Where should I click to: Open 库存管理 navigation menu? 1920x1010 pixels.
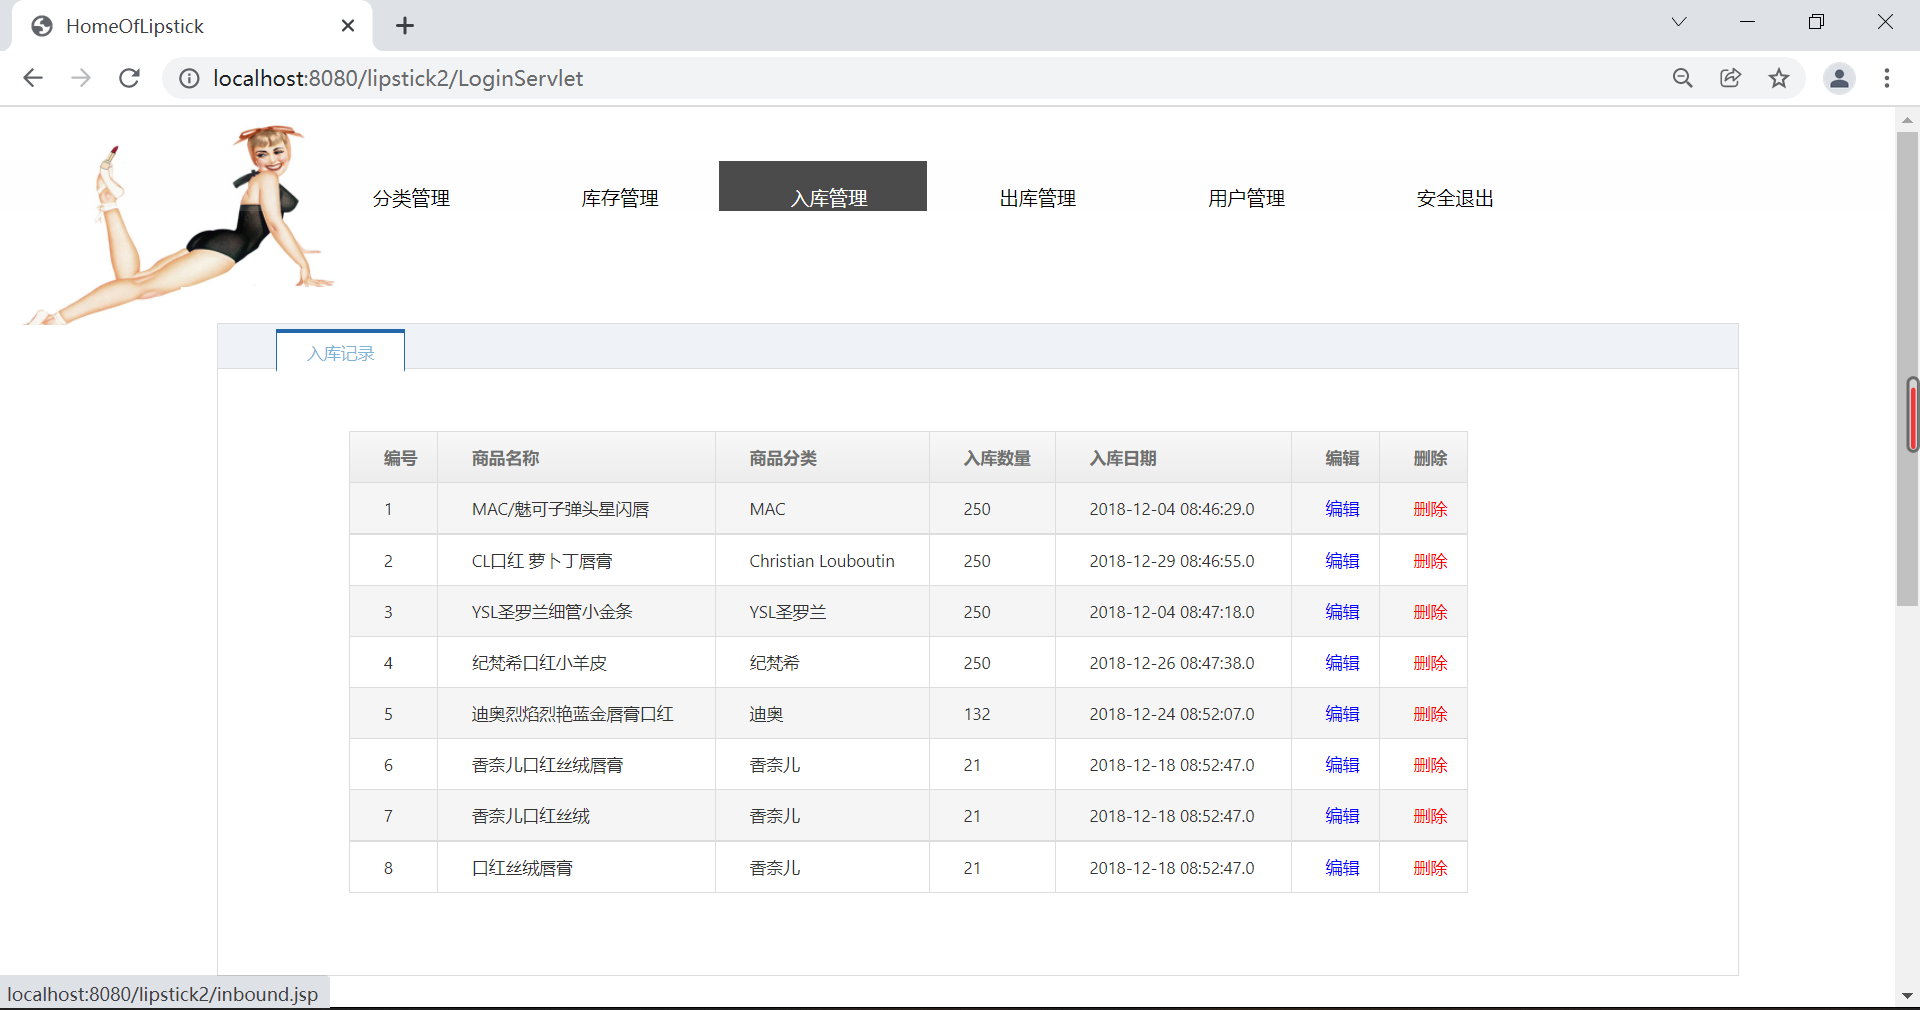tap(620, 198)
